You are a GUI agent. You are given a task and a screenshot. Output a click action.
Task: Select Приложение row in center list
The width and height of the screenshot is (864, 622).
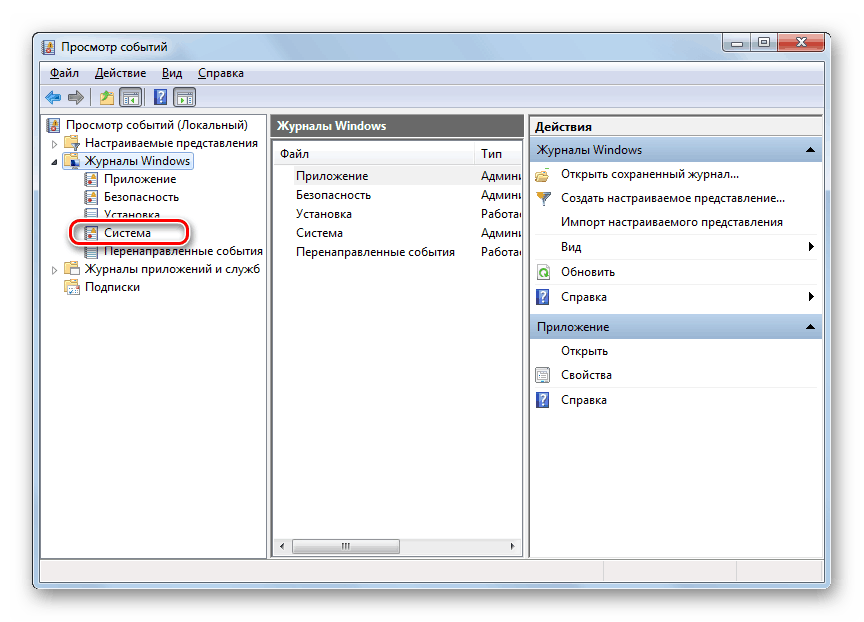pos(397,176)
